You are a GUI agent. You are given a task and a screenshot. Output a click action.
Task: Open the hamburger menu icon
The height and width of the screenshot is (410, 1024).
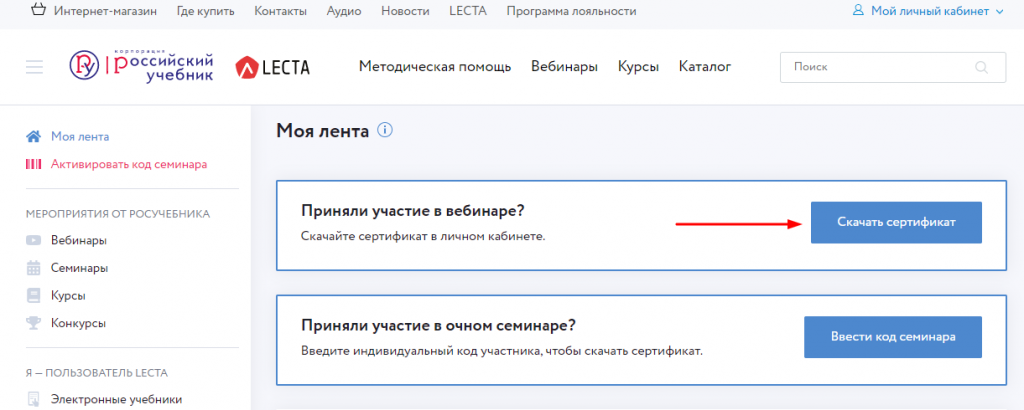35,67
